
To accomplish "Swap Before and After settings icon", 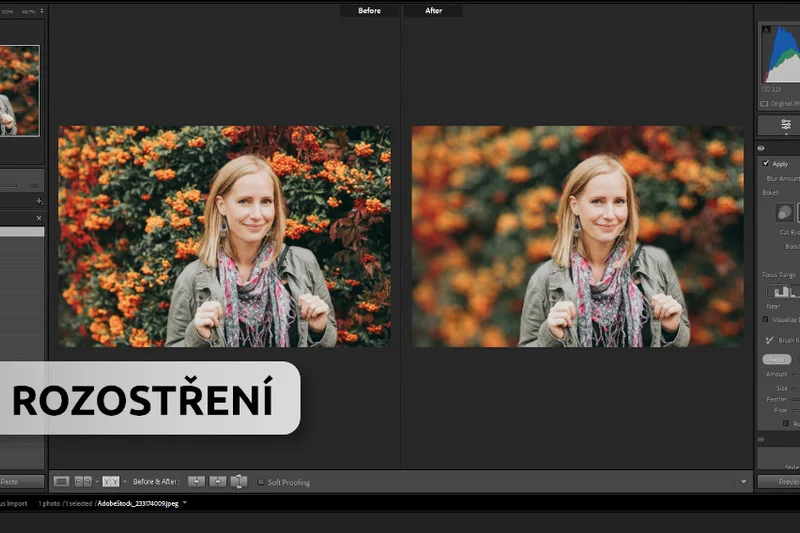I will pyautogui.click(x=239, y=481).
